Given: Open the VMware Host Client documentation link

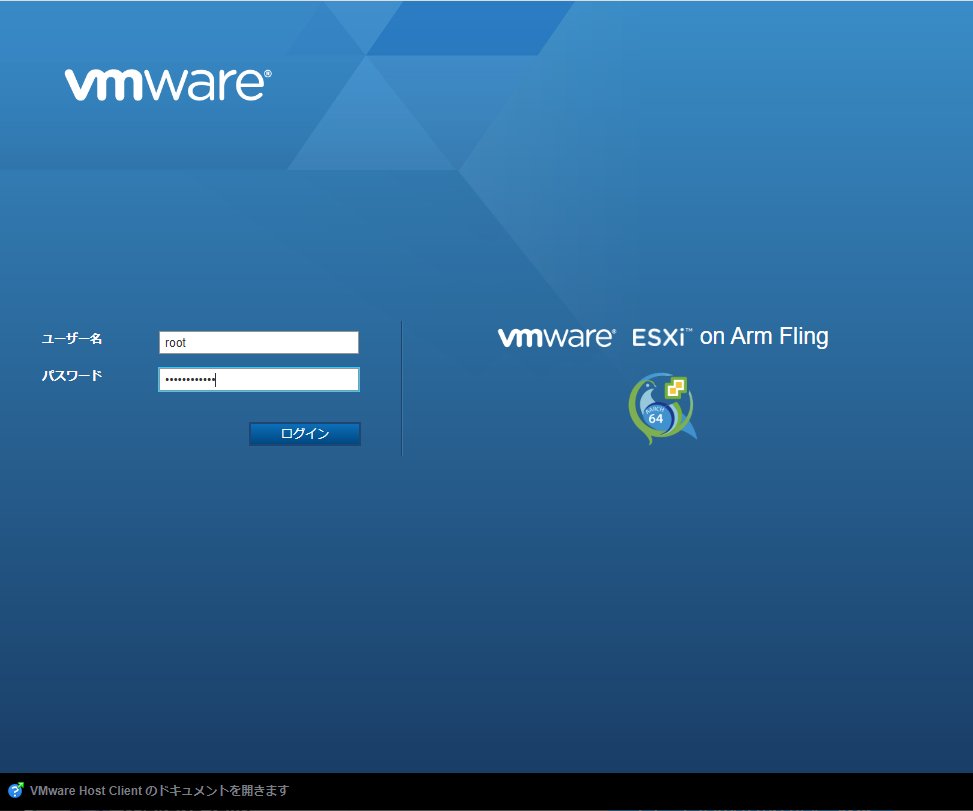Looking at the screenshot, I should 159,791.
